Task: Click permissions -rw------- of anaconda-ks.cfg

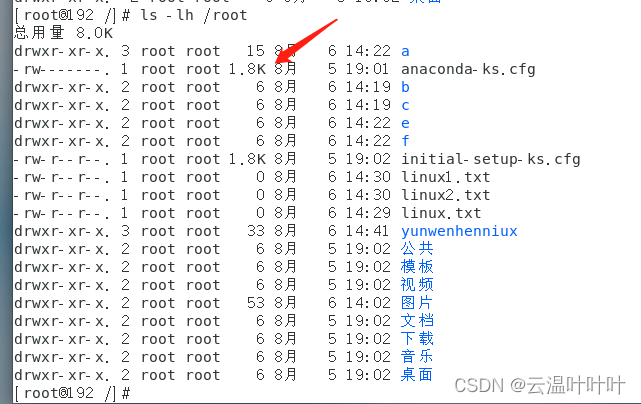Action: tap(62, 70)
